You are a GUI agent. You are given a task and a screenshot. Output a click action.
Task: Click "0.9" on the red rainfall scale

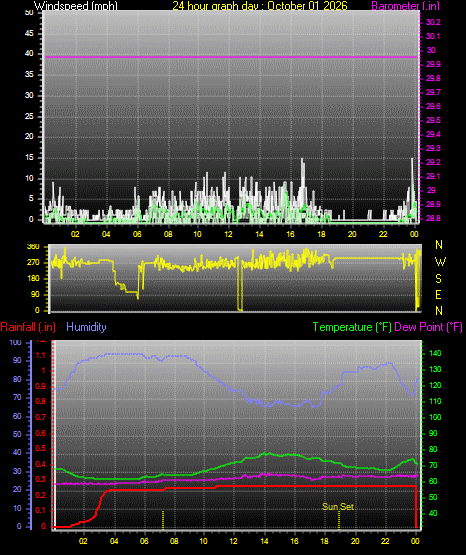pyautogui.click(x=41, y=386)
